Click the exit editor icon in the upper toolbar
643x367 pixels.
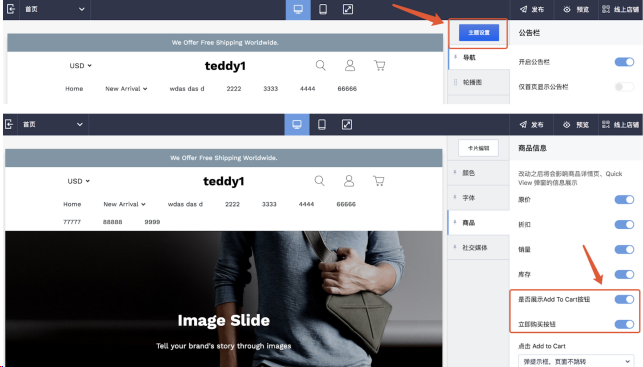[11, 9]
